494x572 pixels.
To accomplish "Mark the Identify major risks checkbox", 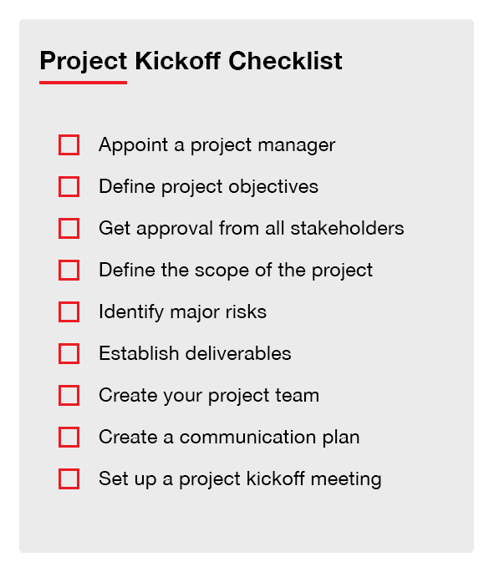I will click(x=69, y=312).
